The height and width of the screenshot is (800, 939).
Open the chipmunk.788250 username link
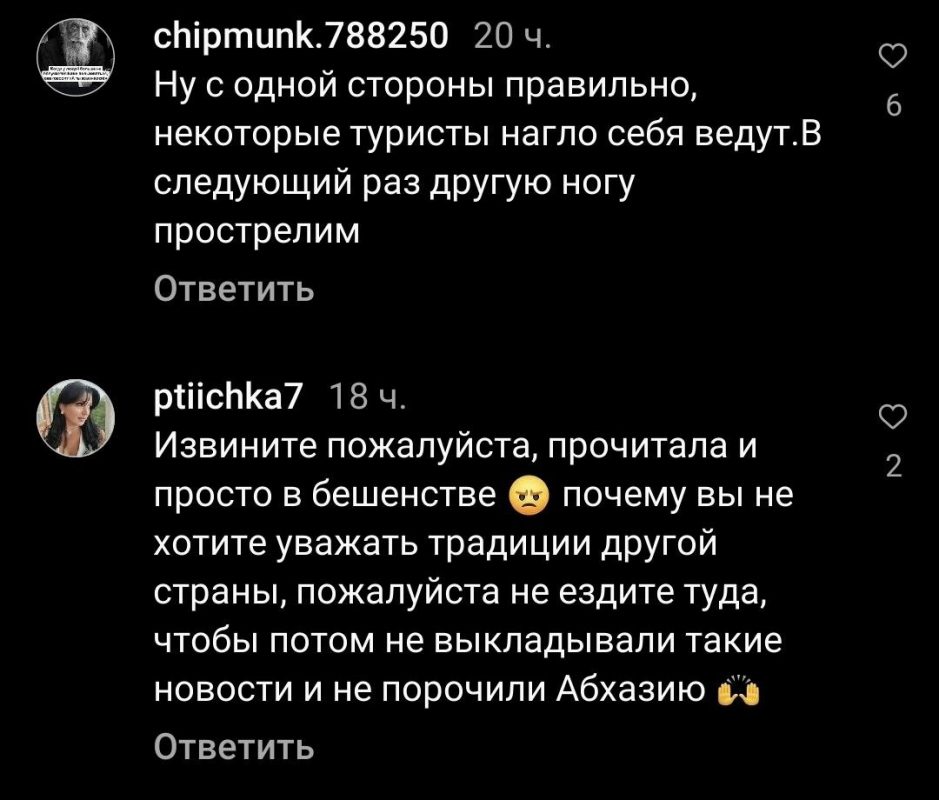point(301,38)
